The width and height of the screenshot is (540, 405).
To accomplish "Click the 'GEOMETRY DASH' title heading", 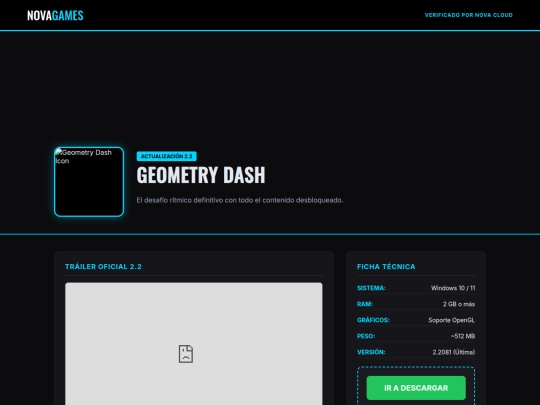I will (x=201, y=175).
